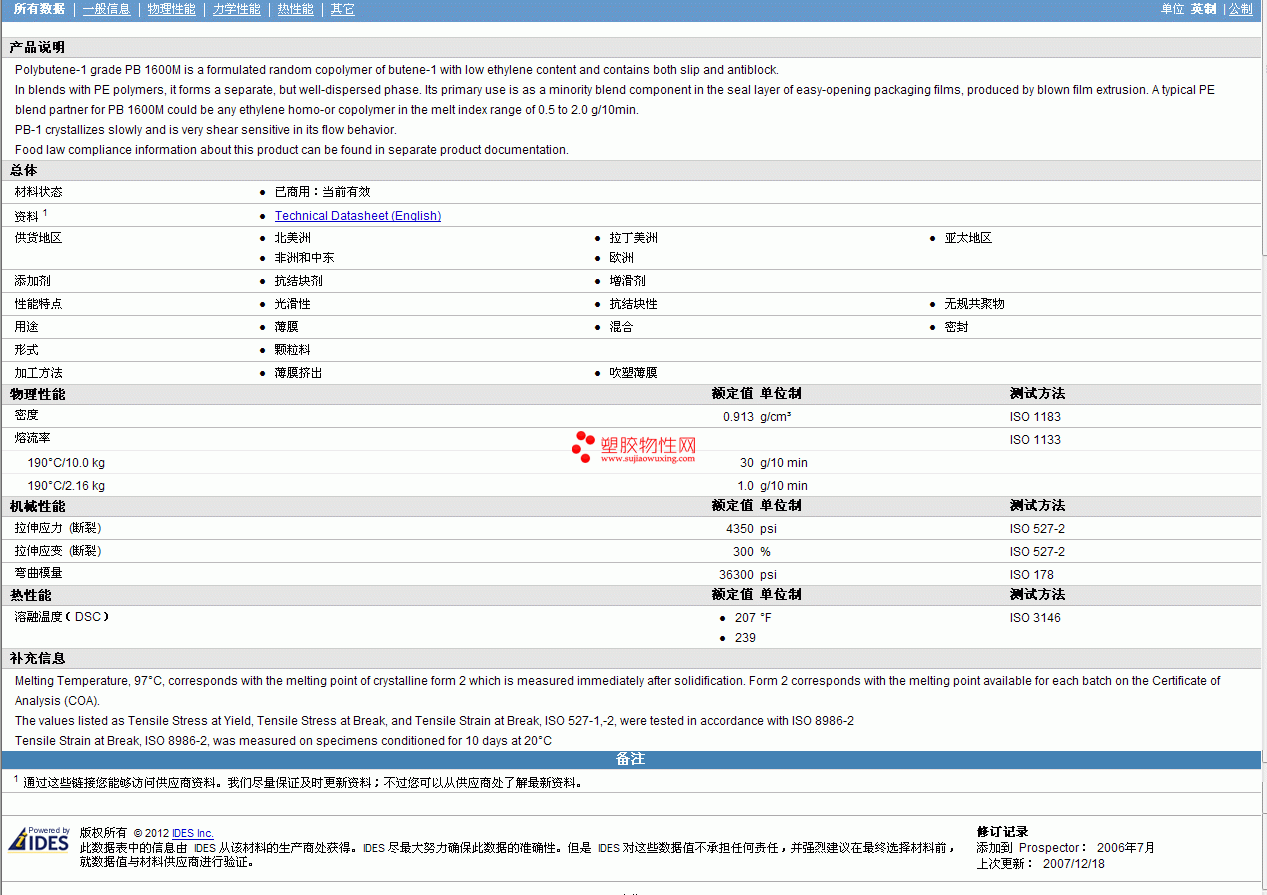The width and height of the screenshot is (1267, 895).
Task: Click the 上次更新 date 2007/12/18
Action: (x=1074, y=864)
